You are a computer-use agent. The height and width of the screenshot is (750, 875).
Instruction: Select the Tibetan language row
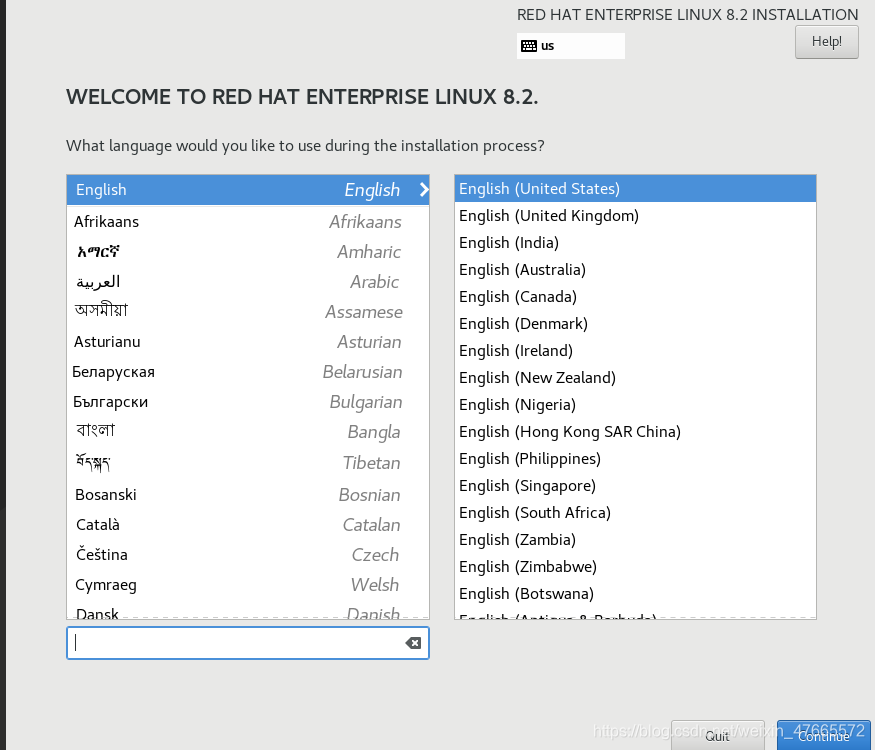click(248, 463)
